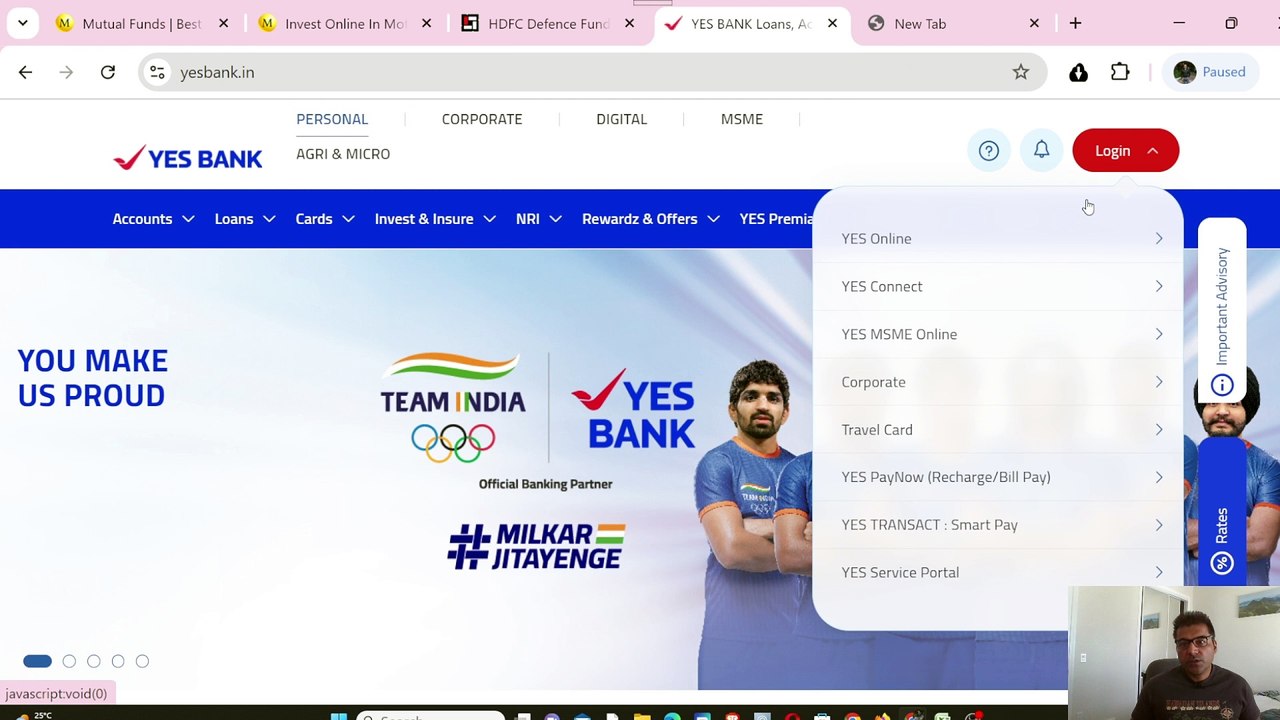This screenshot has height=720, width=1280.
Task: Expand the NRI menu
Action: click(x=539, y=219)
